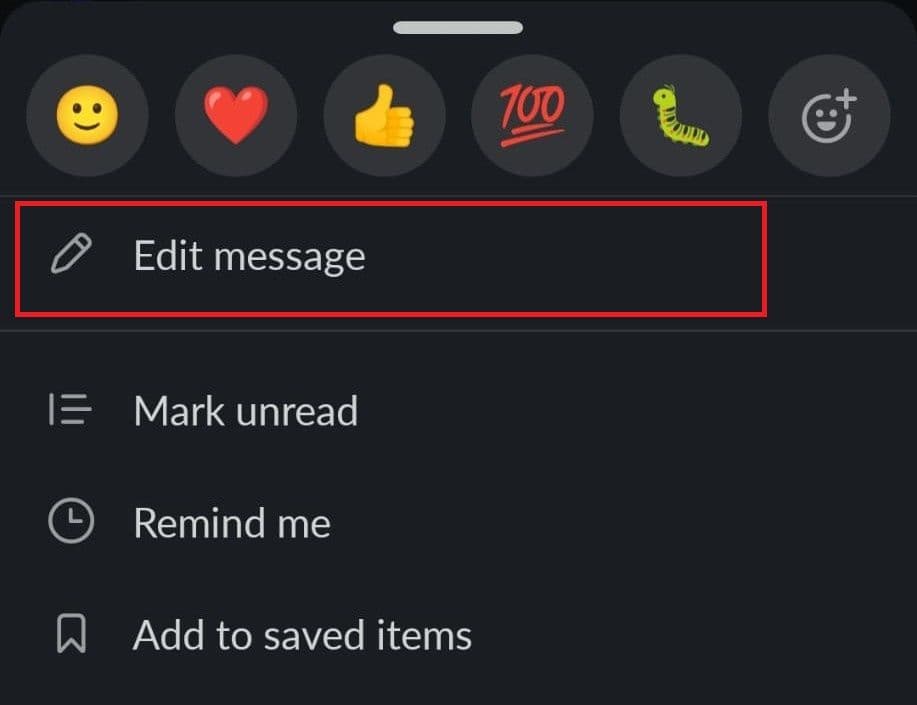Image resolution: width=917 pixels, height=705 pixels.
Task: Select Remind me menu entry
Action: pyautogui.click(x=458, y=522)
